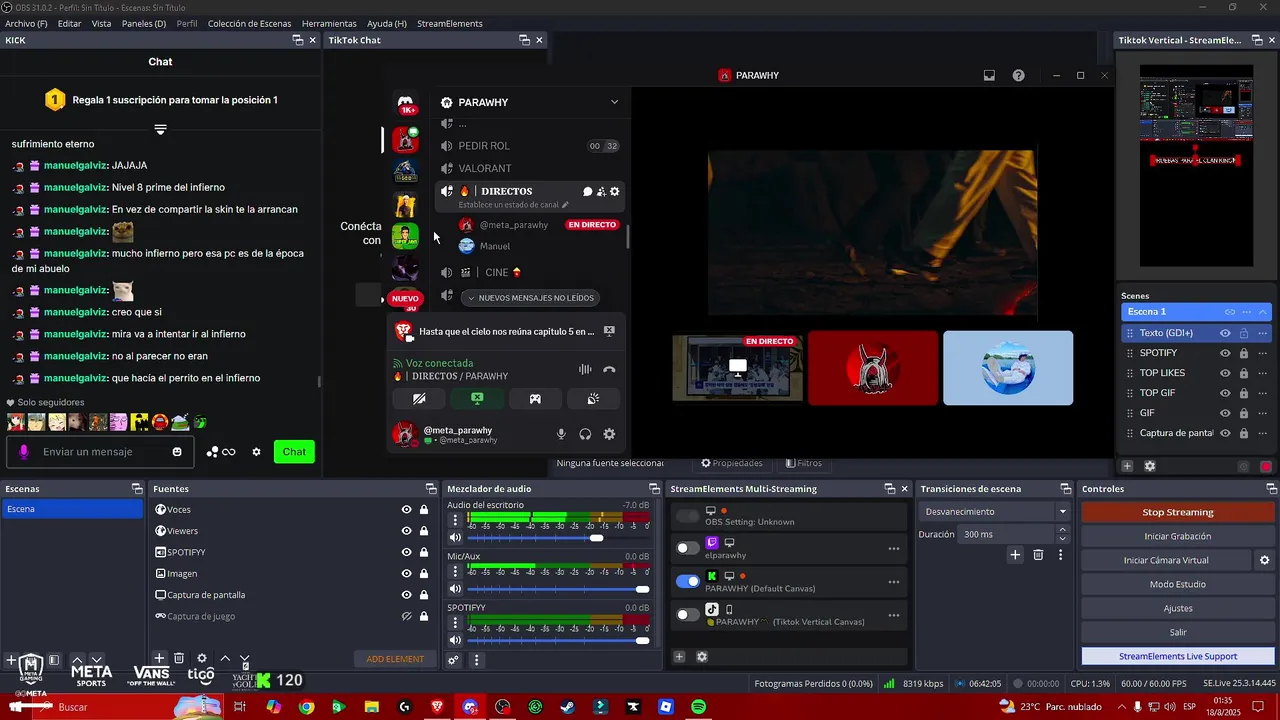
Task: Open Colección de Escenas menu
Action: coord(250,23)
